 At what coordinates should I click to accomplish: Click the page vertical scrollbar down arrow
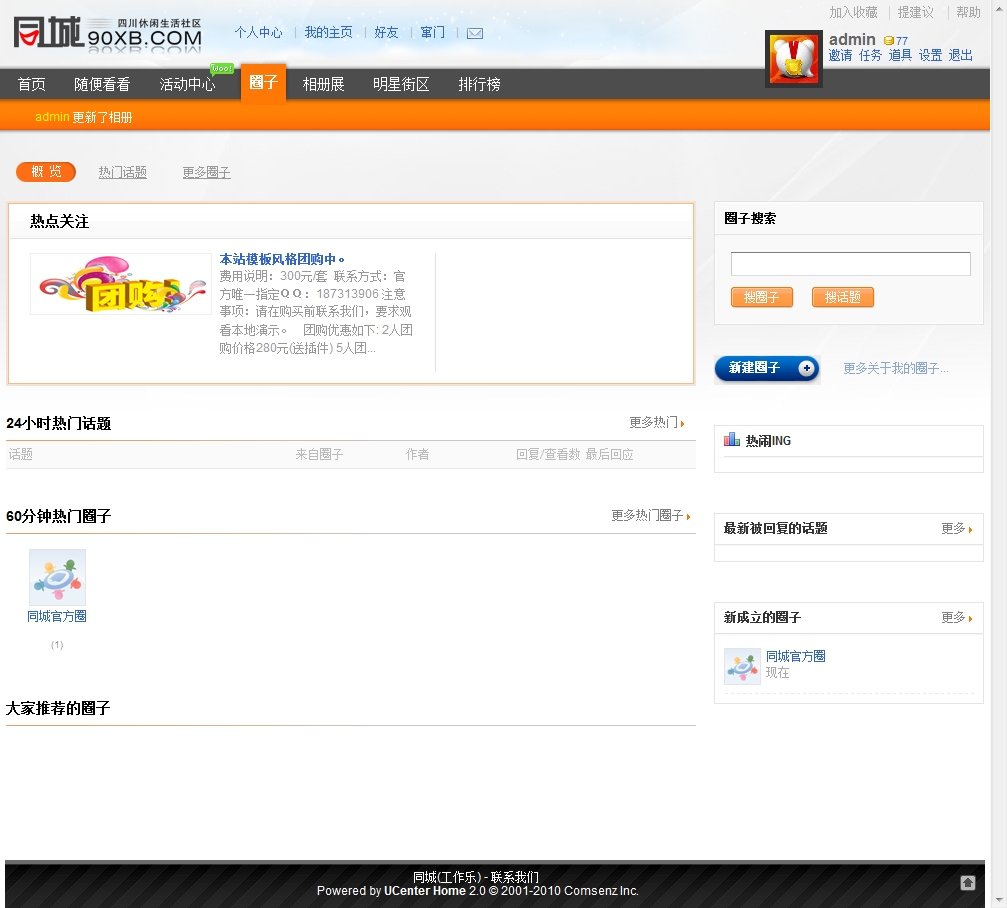(999, 900)
